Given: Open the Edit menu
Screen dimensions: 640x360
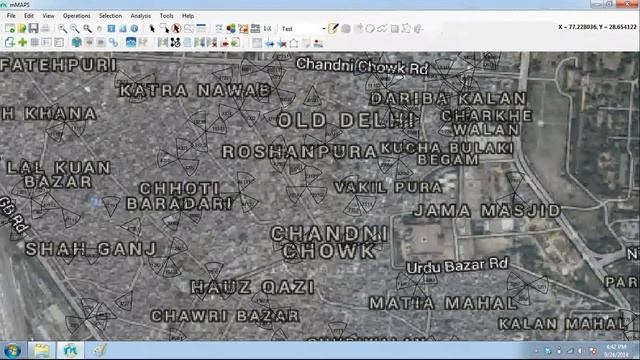Looking at the screenshot, I should coord(29,16).
